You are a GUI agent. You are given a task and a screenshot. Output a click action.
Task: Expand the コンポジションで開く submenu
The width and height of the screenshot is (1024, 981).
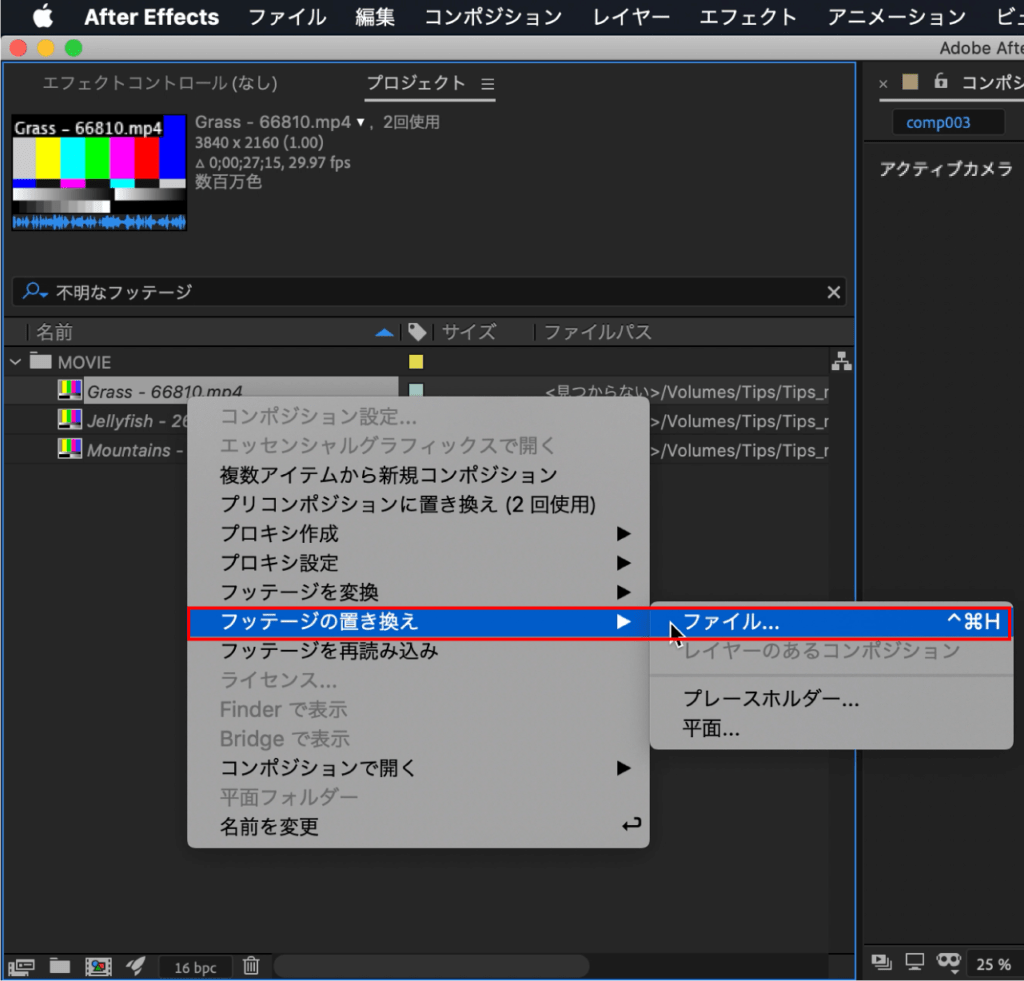click(x=418, y=768)
